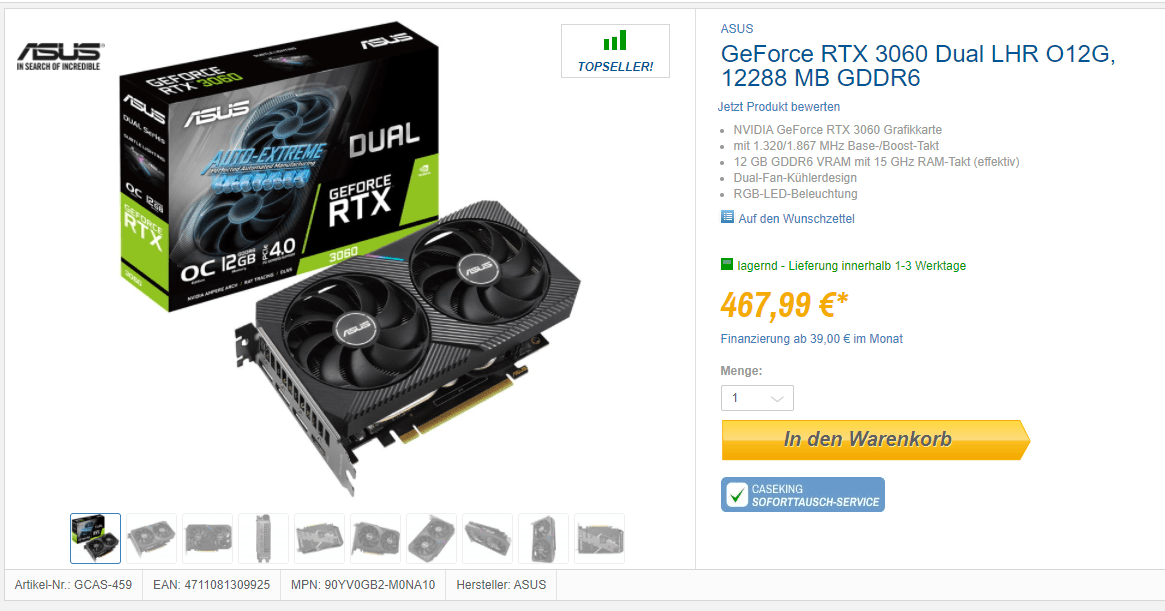Open the Jetzt Produkt bewerten link
This screenshot has width=1165, height=611.
point(779,106)
